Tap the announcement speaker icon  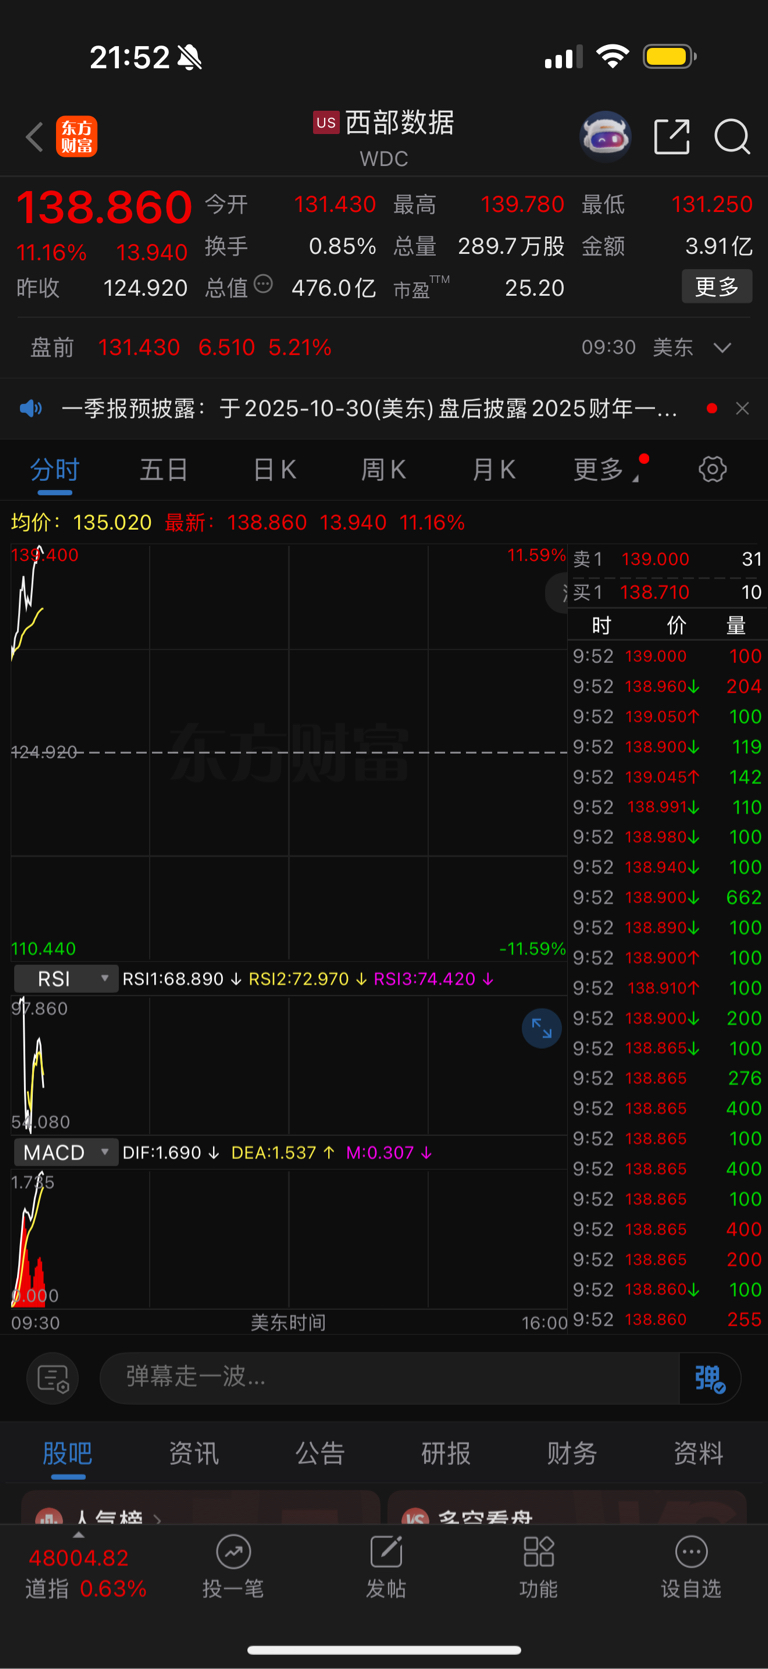click(x=31, y=408)
